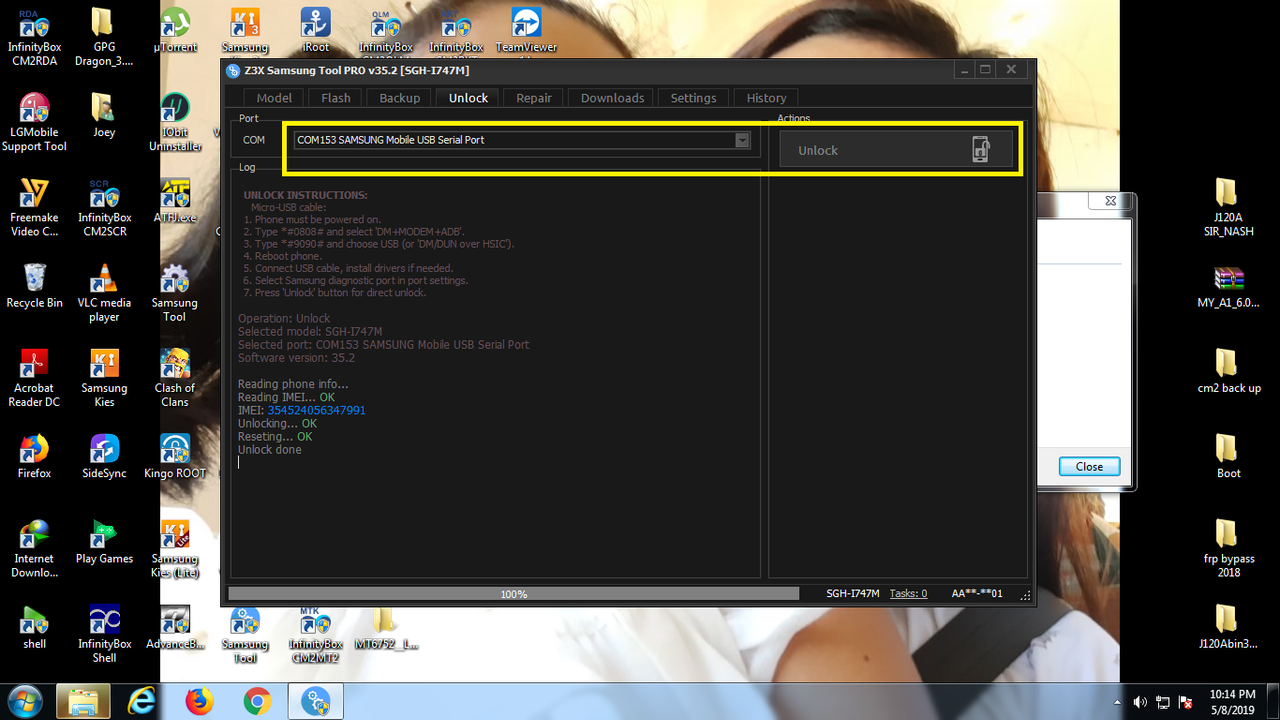This screenshot has height=720, width=1280.
Task: Select the Unlock tab
Action: pyautogui.click(x=468, y=98)
